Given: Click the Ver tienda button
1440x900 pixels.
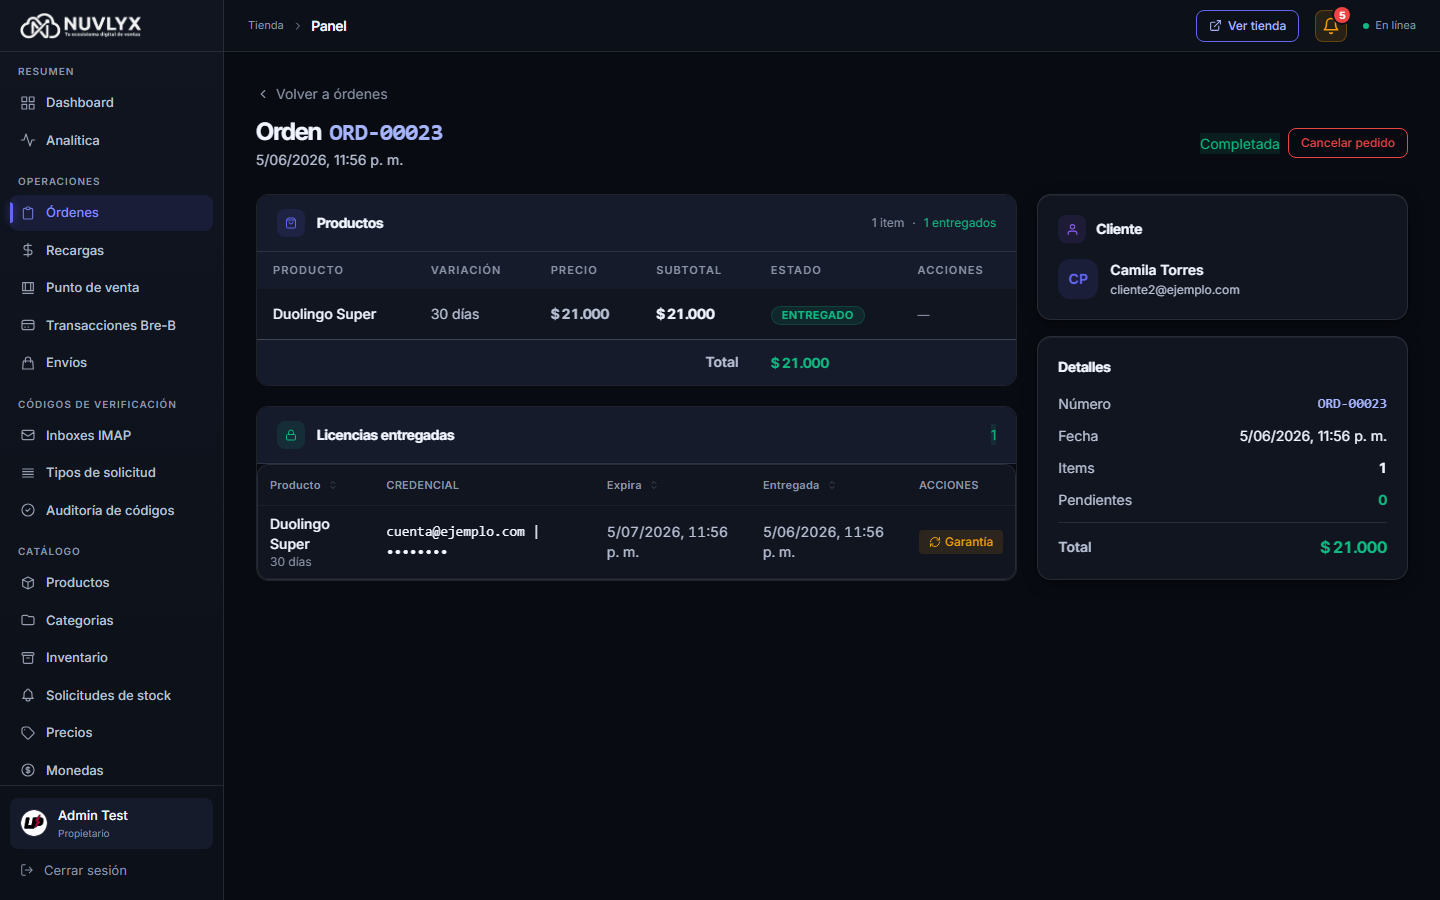Looking at the screenshot, I should click(x=1247, y=26).
